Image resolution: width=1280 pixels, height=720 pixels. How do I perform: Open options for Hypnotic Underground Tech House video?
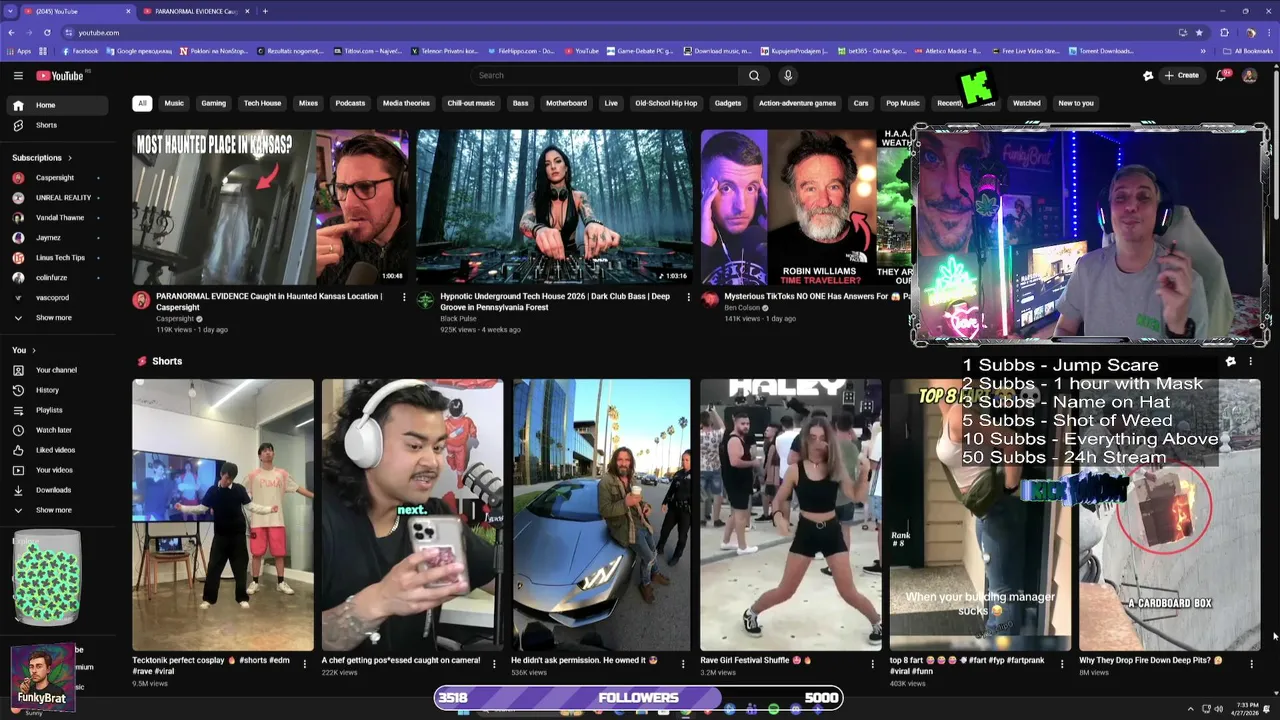click(x=688, y=297)
